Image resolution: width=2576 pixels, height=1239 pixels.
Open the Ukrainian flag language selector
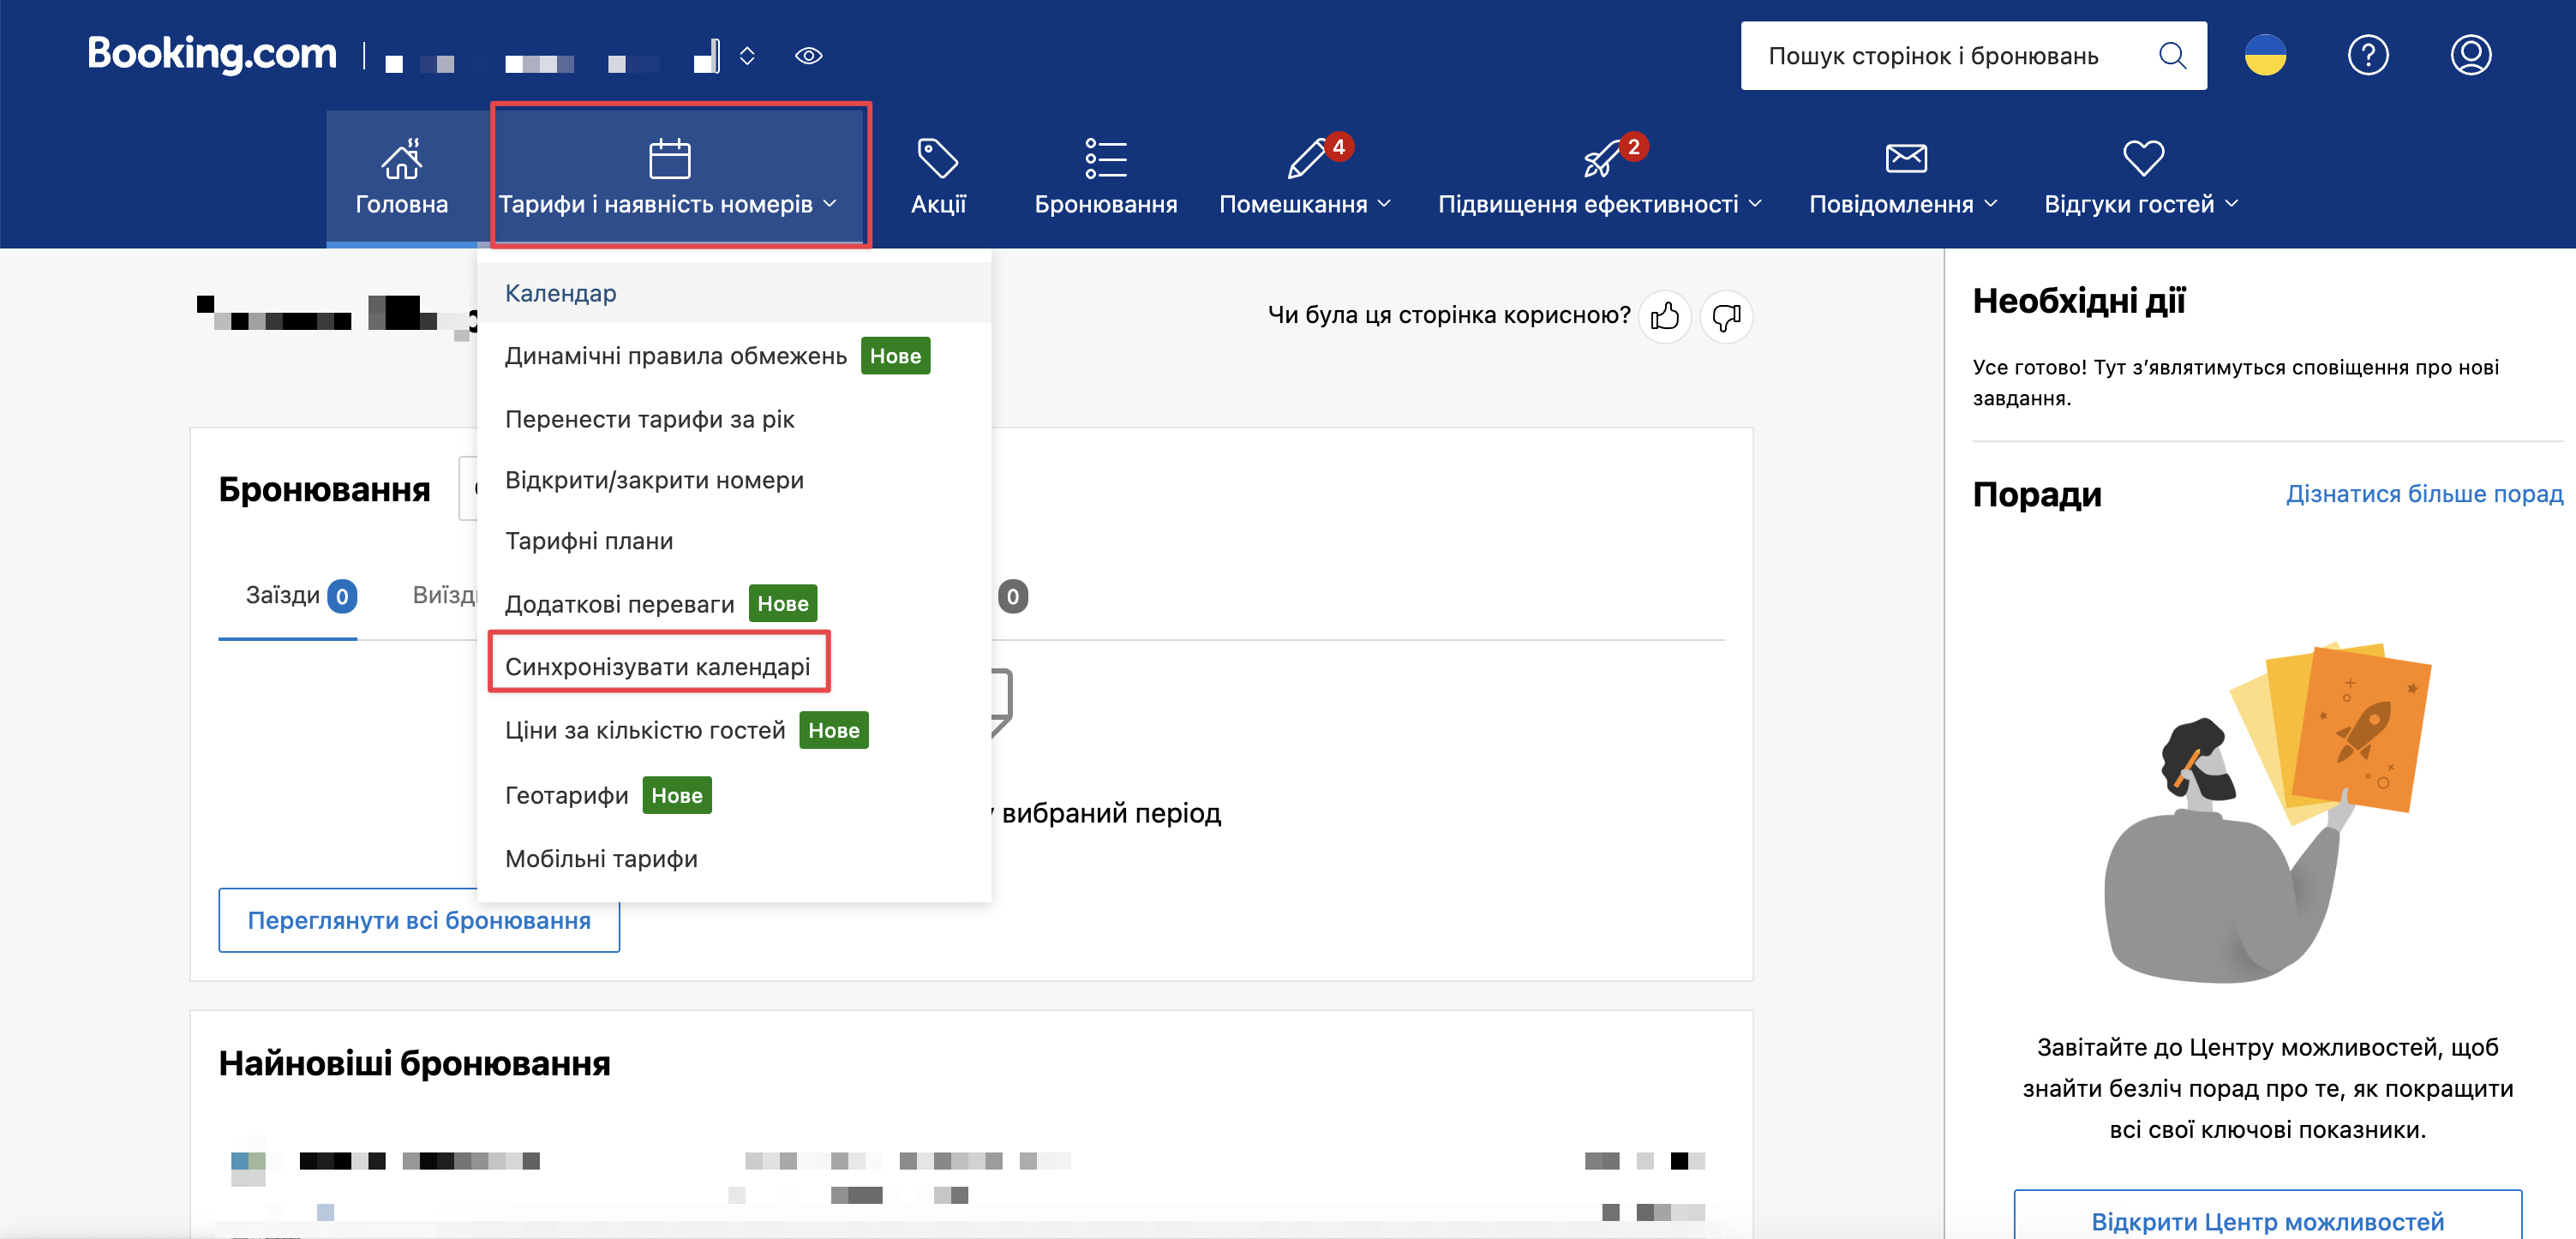pyautogui.click(x=2264, y=56)
